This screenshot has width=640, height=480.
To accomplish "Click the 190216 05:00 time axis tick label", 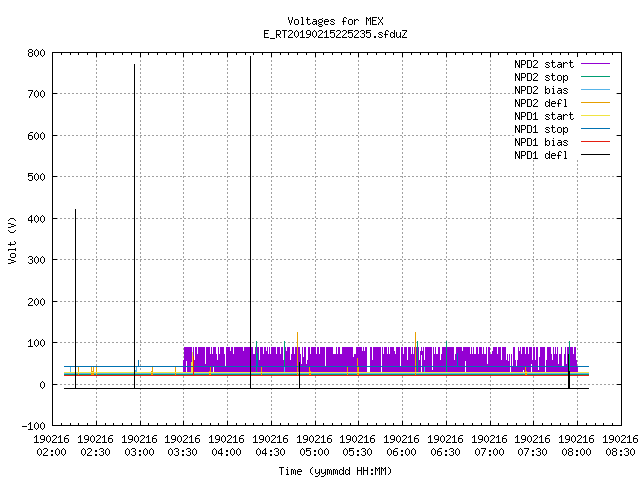I will 314,446.
